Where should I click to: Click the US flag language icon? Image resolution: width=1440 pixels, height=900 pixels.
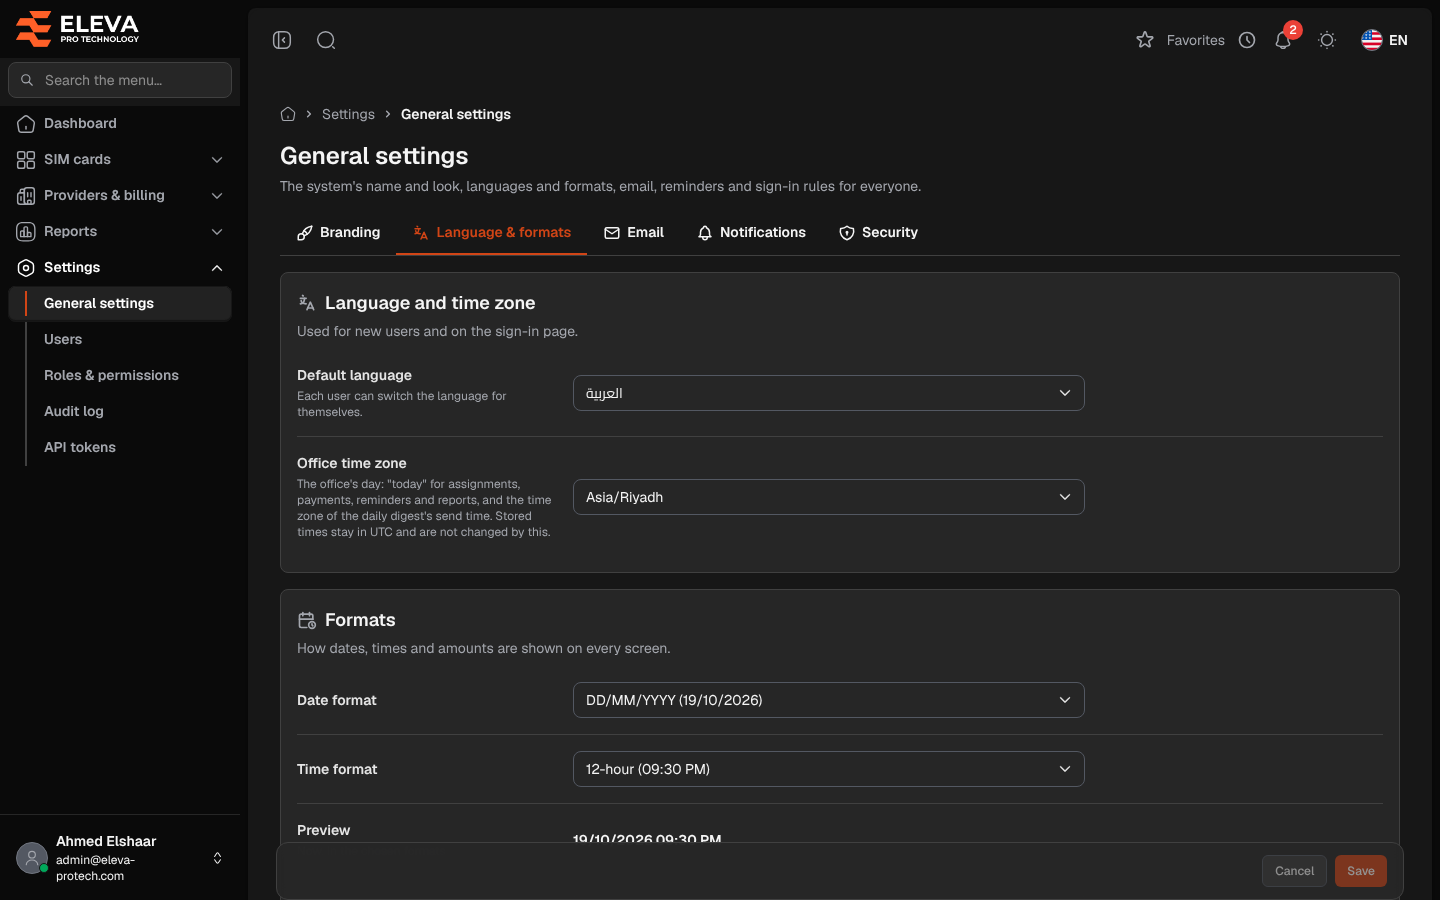click(x=1372, y=40)
